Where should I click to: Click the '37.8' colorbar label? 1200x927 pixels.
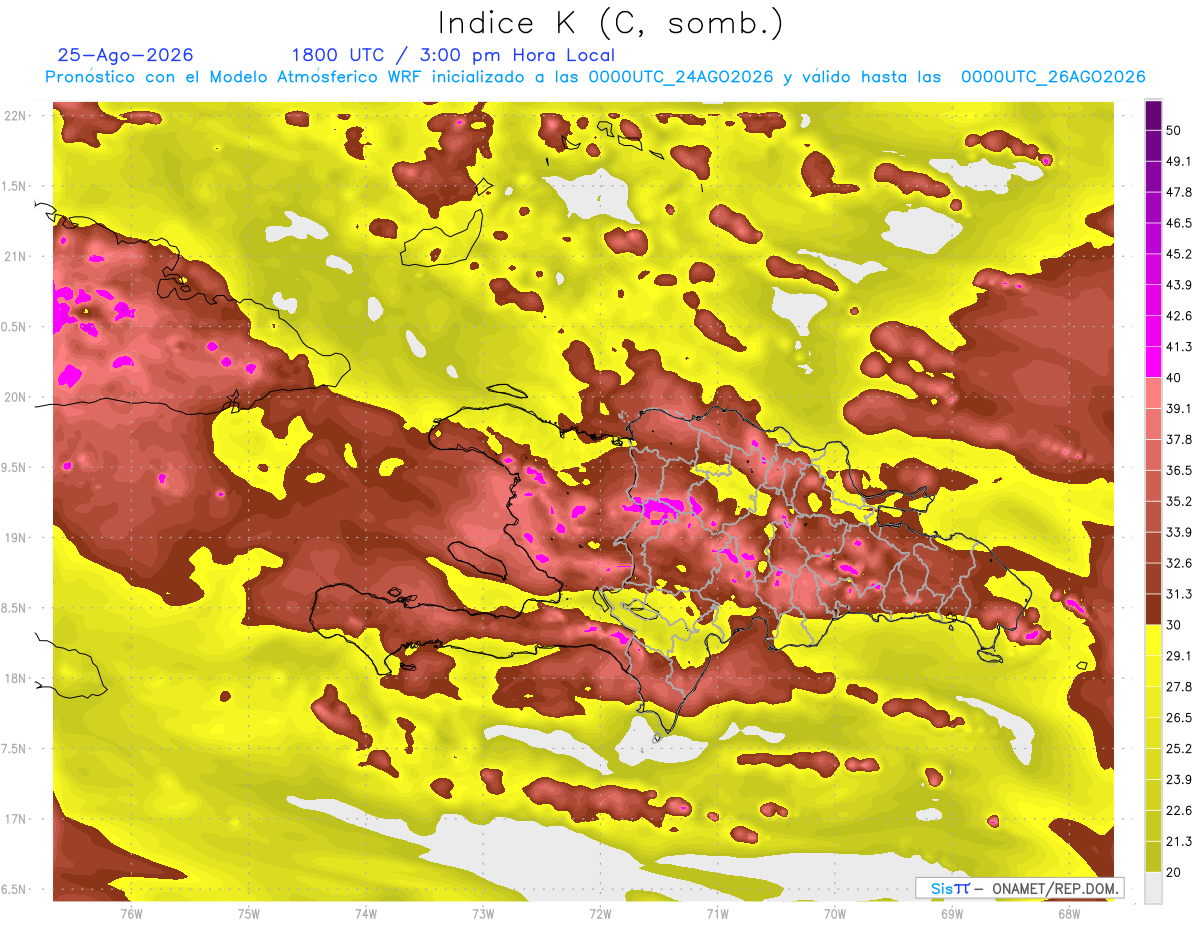(x=1179, y=440)
